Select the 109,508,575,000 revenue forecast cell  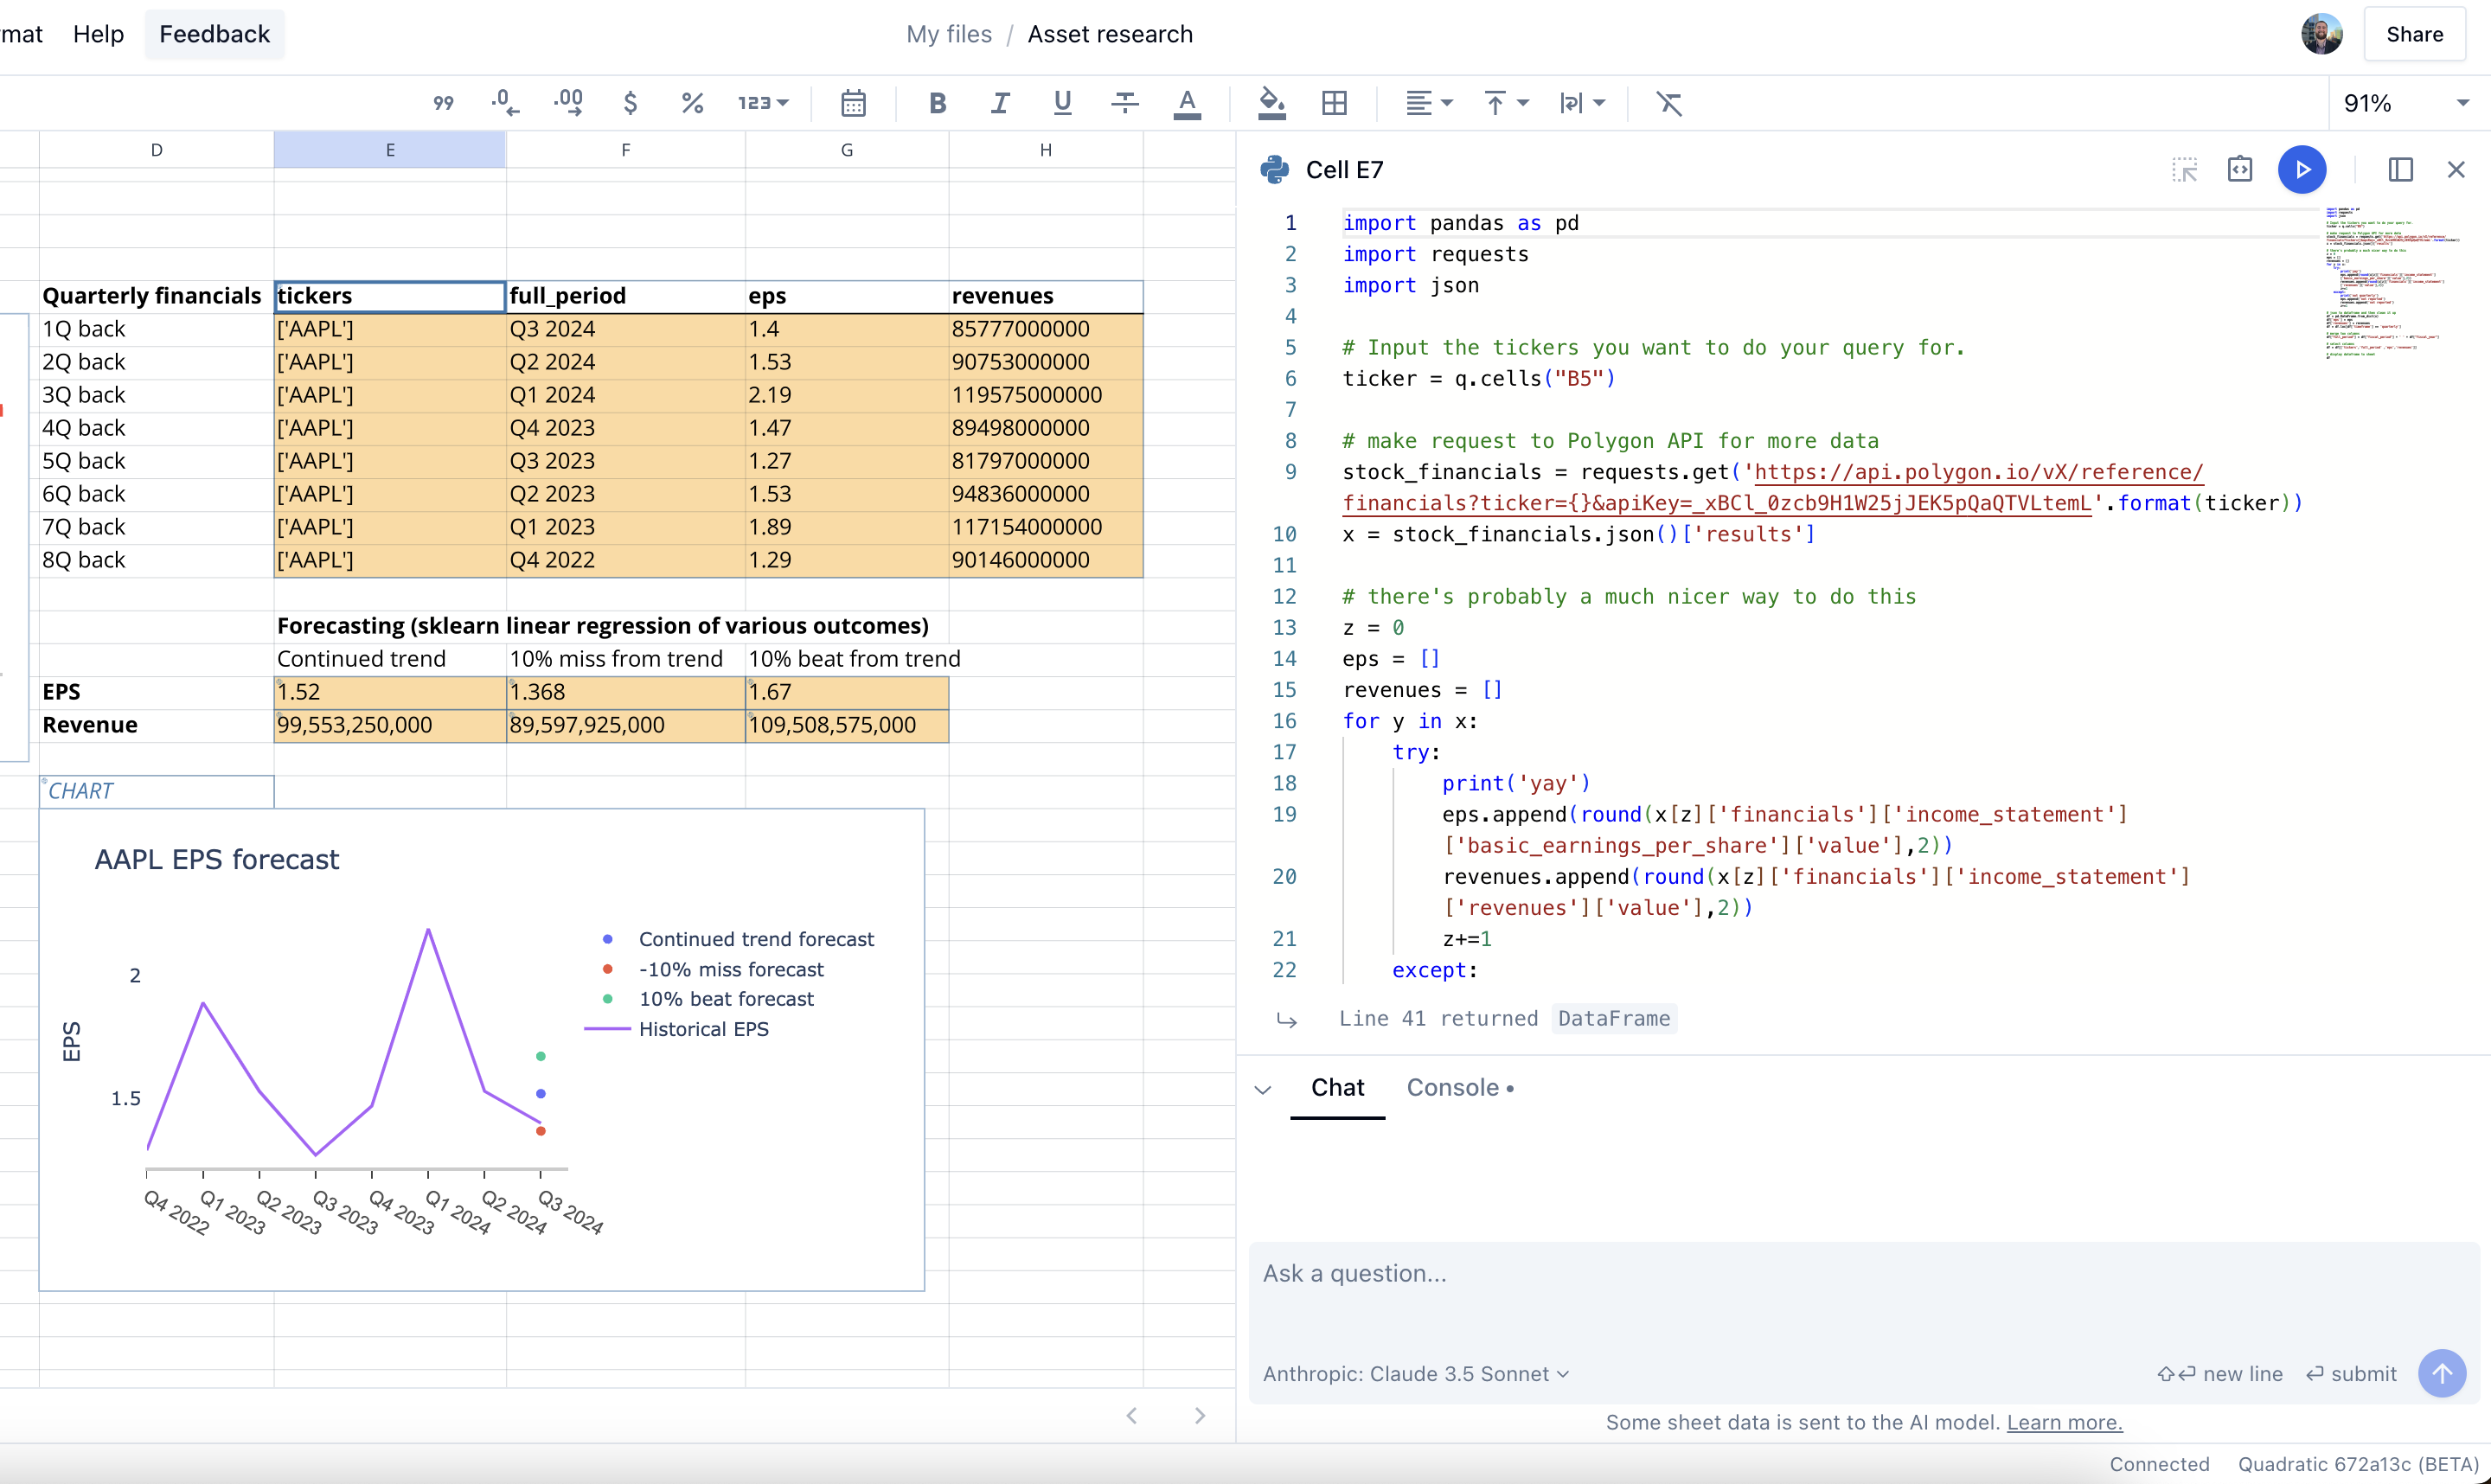(x=847, y=725)
